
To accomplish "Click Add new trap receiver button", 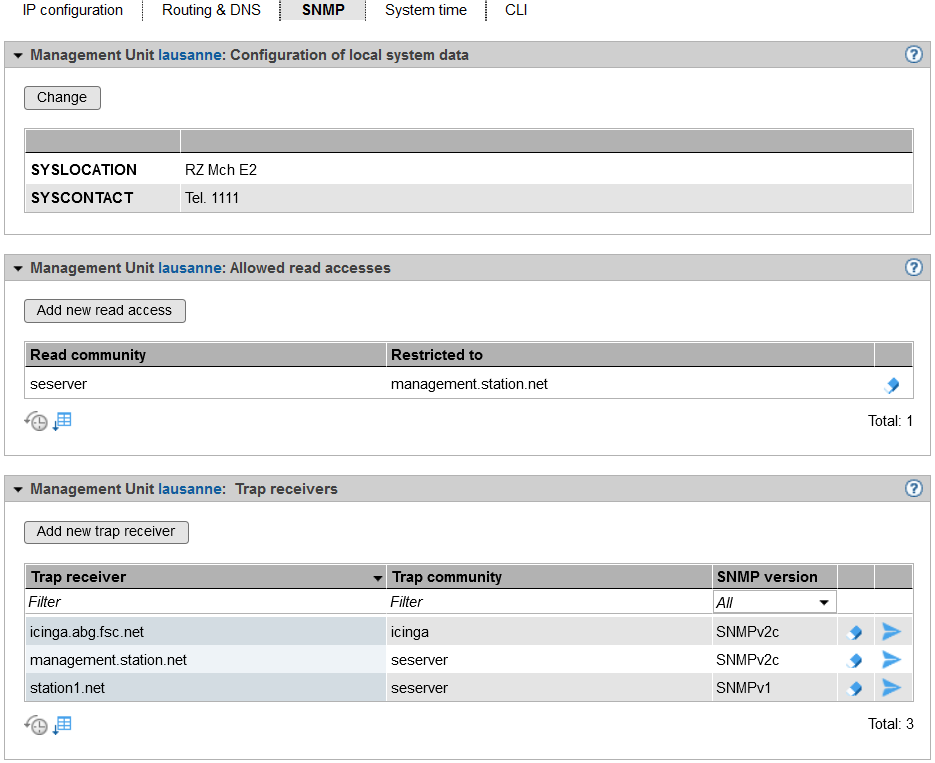I will pos(106,532).
